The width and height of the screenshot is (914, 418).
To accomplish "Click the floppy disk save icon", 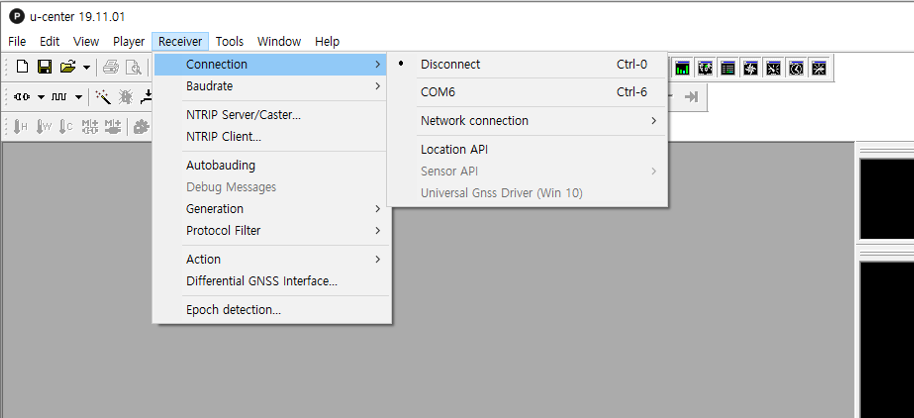I will pyautogui.click(x=44, y=67).
